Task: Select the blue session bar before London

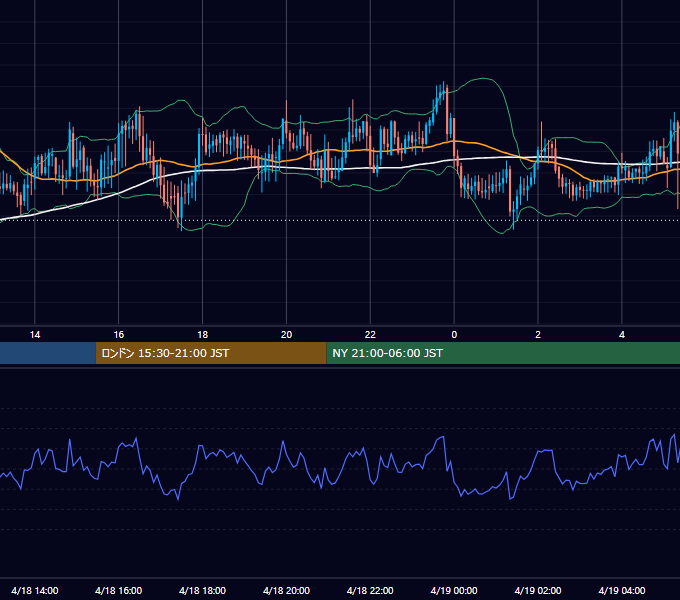Action: [x=48, y=353]
